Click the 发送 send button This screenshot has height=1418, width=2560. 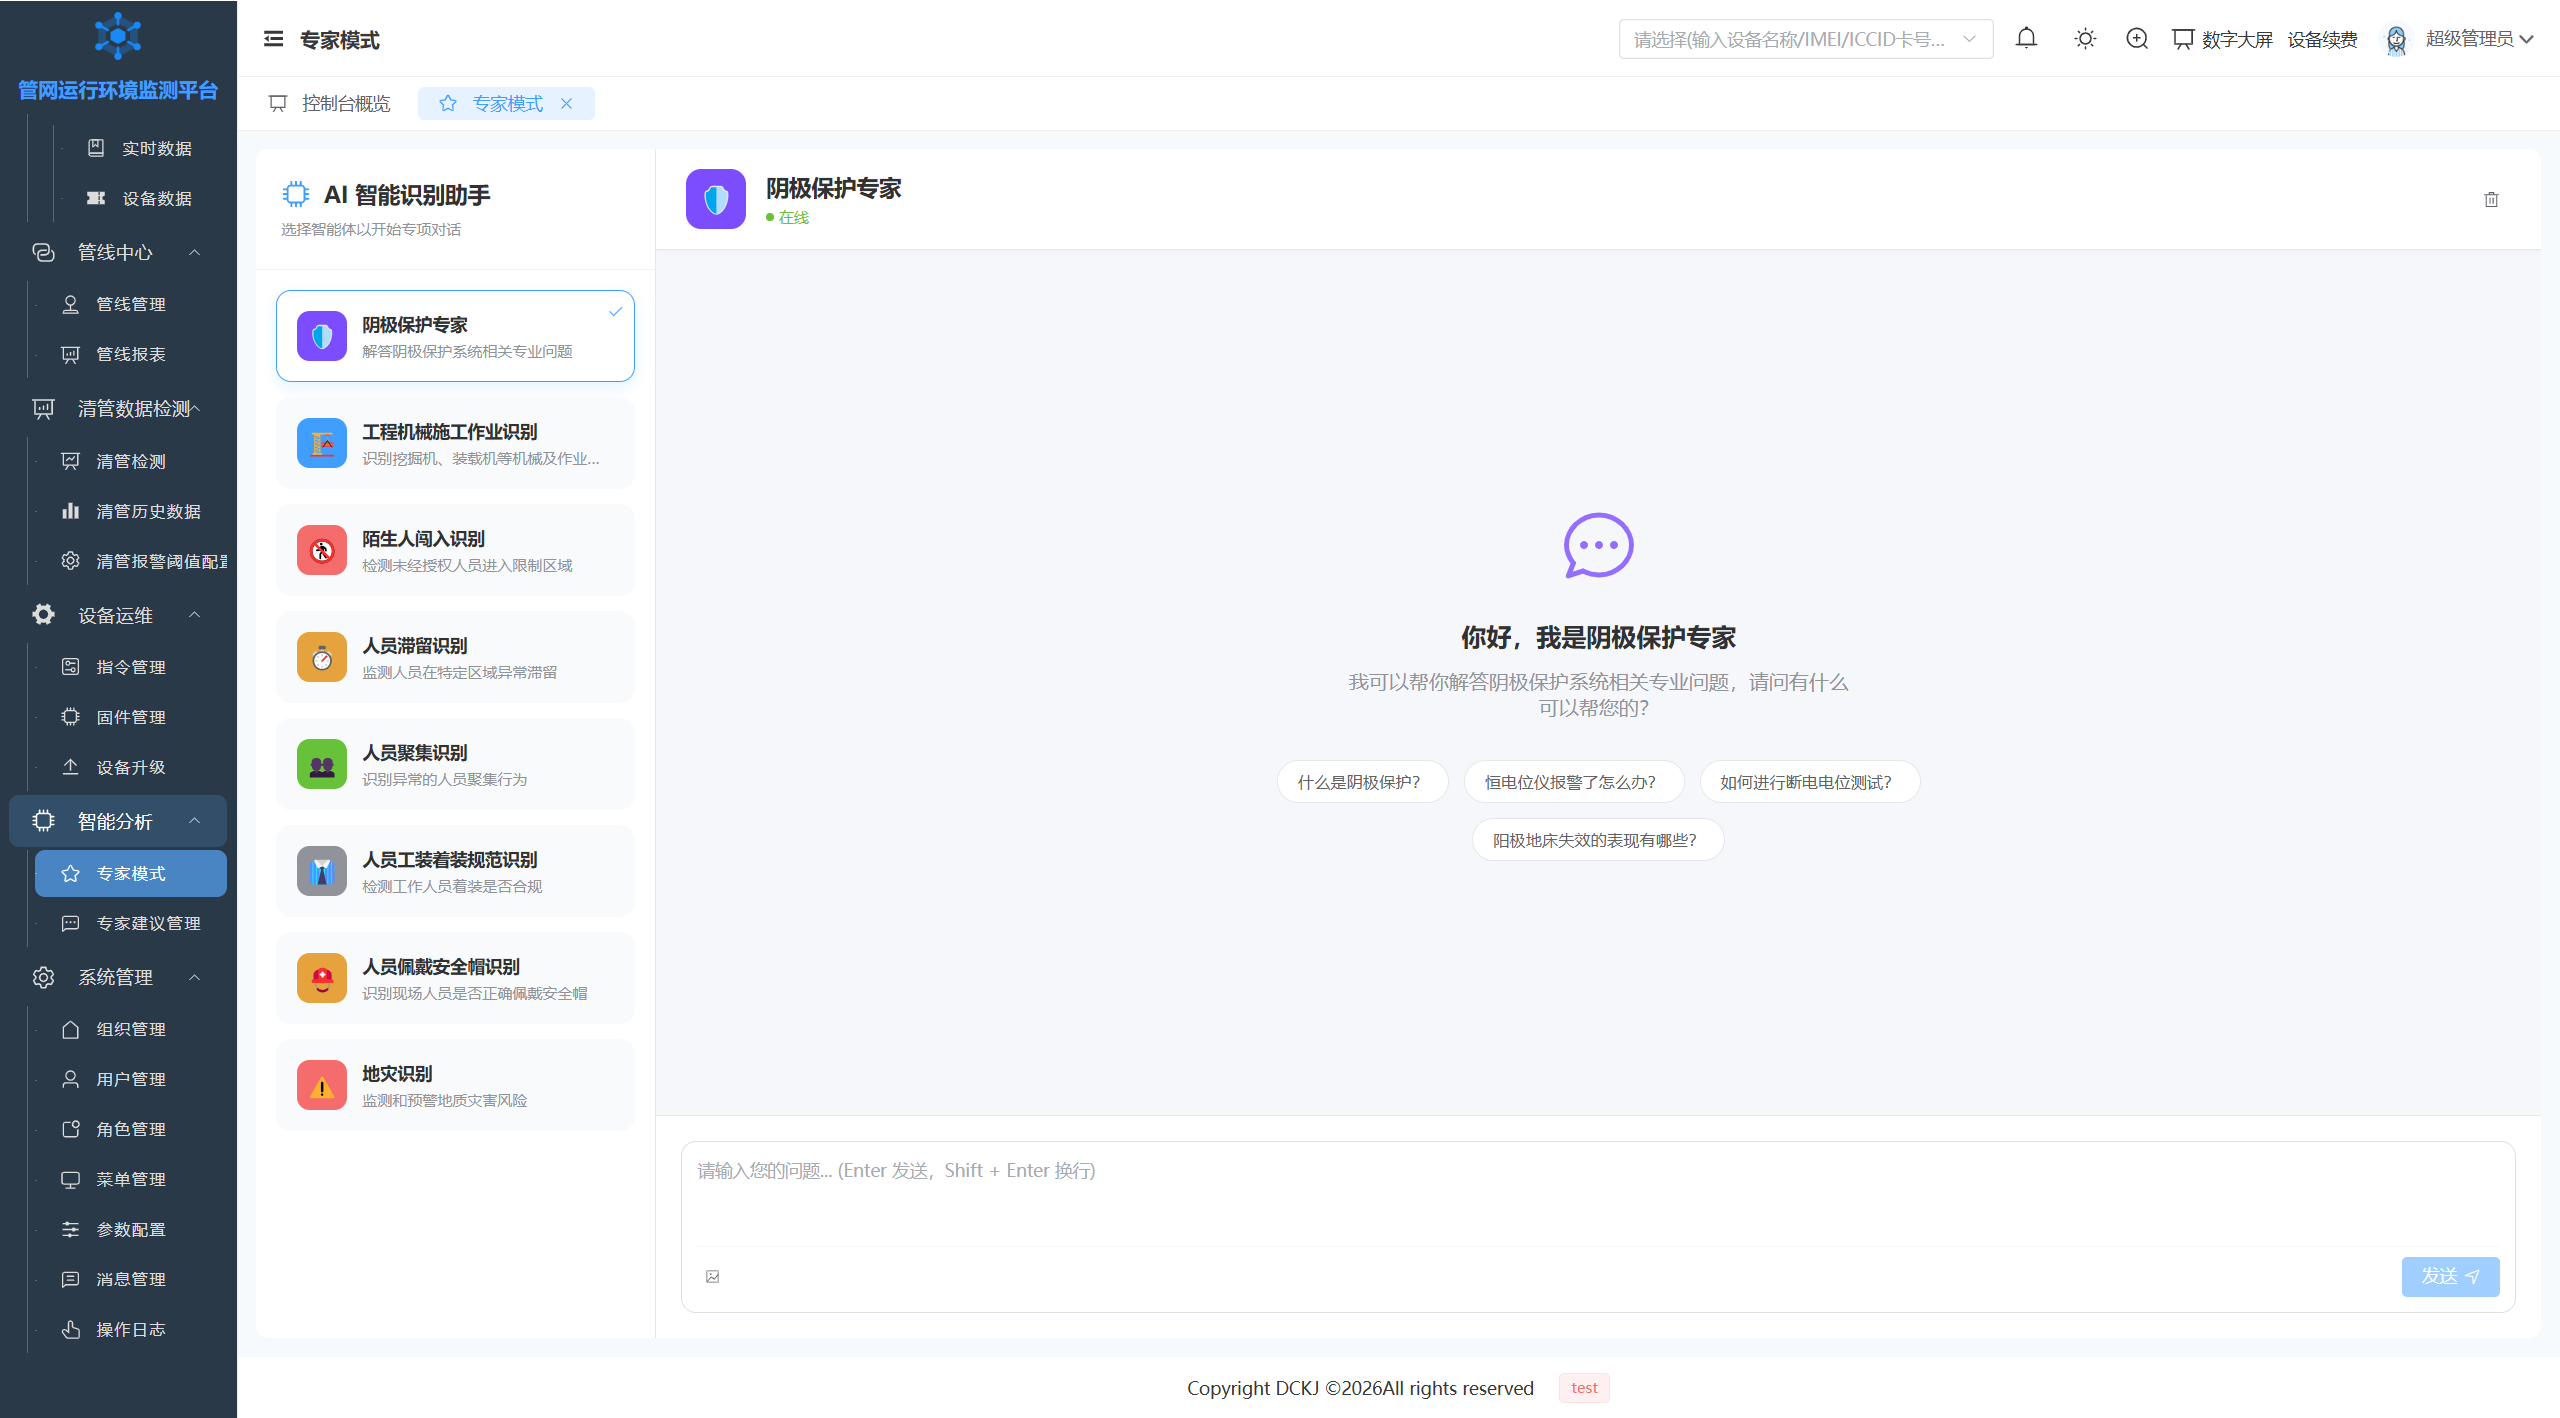(2450, 1276)
